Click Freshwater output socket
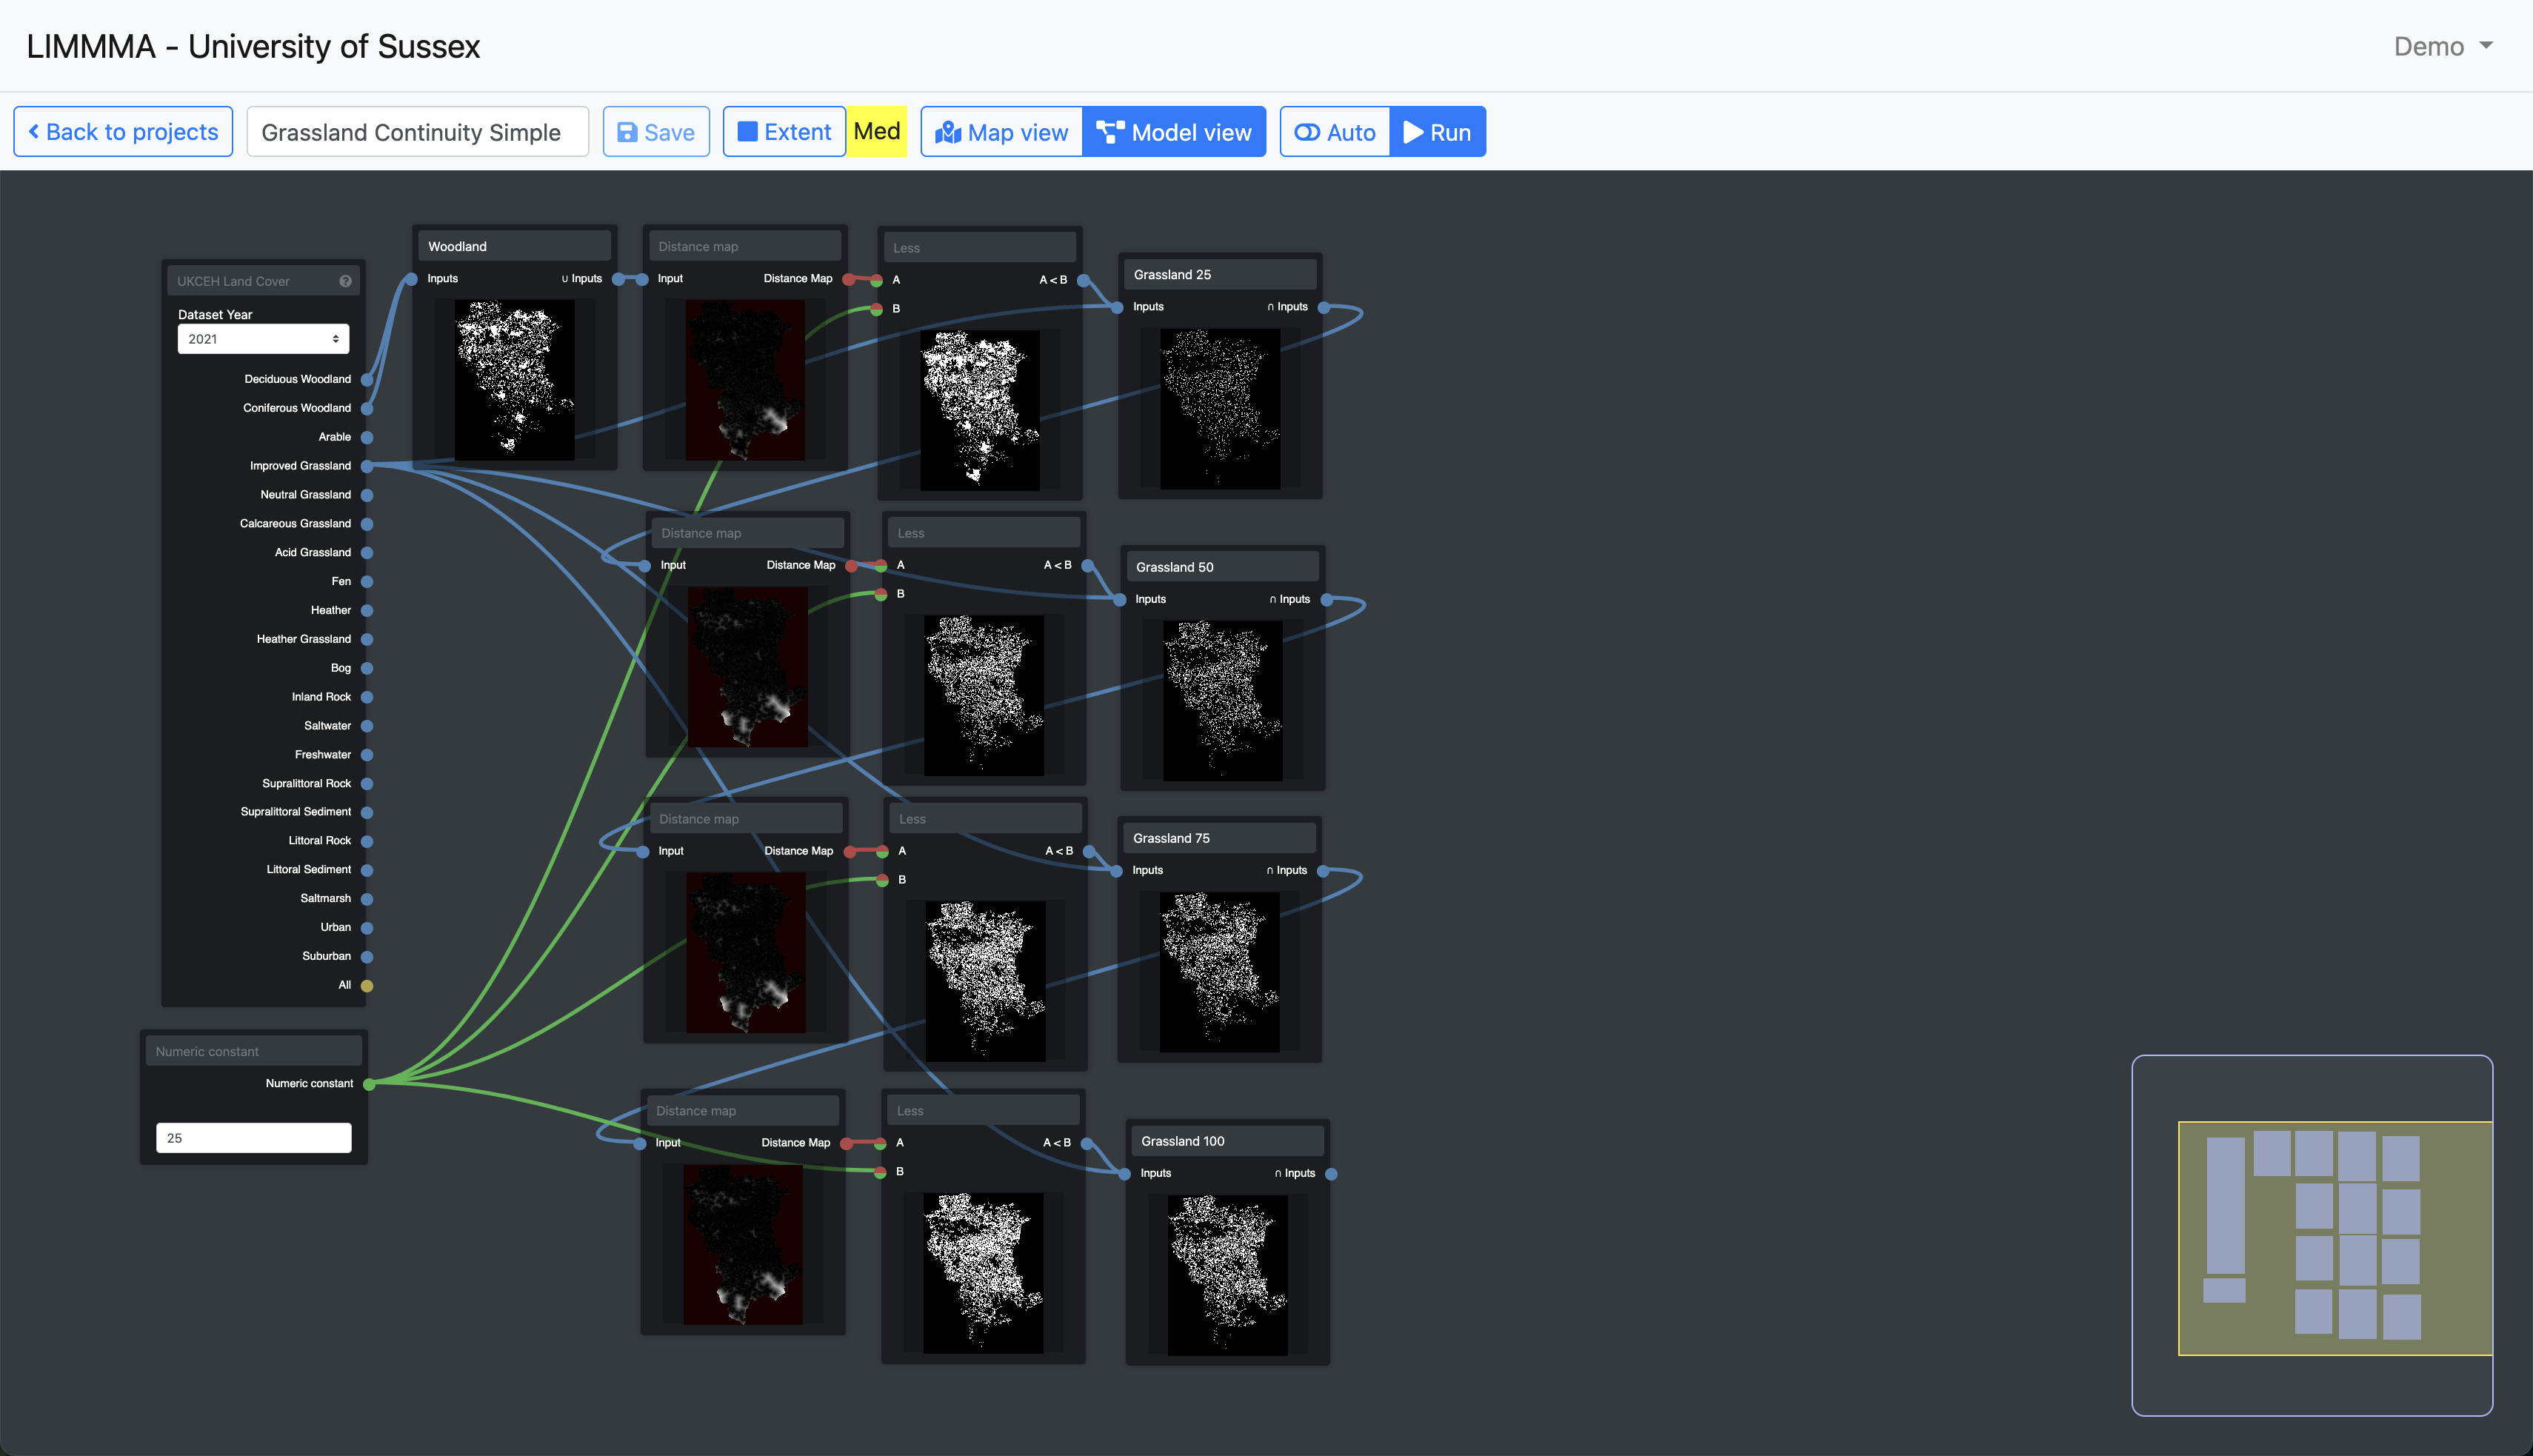This screenshot has width=2533, height=1456. pyautogui.click(x=367, y=754)
